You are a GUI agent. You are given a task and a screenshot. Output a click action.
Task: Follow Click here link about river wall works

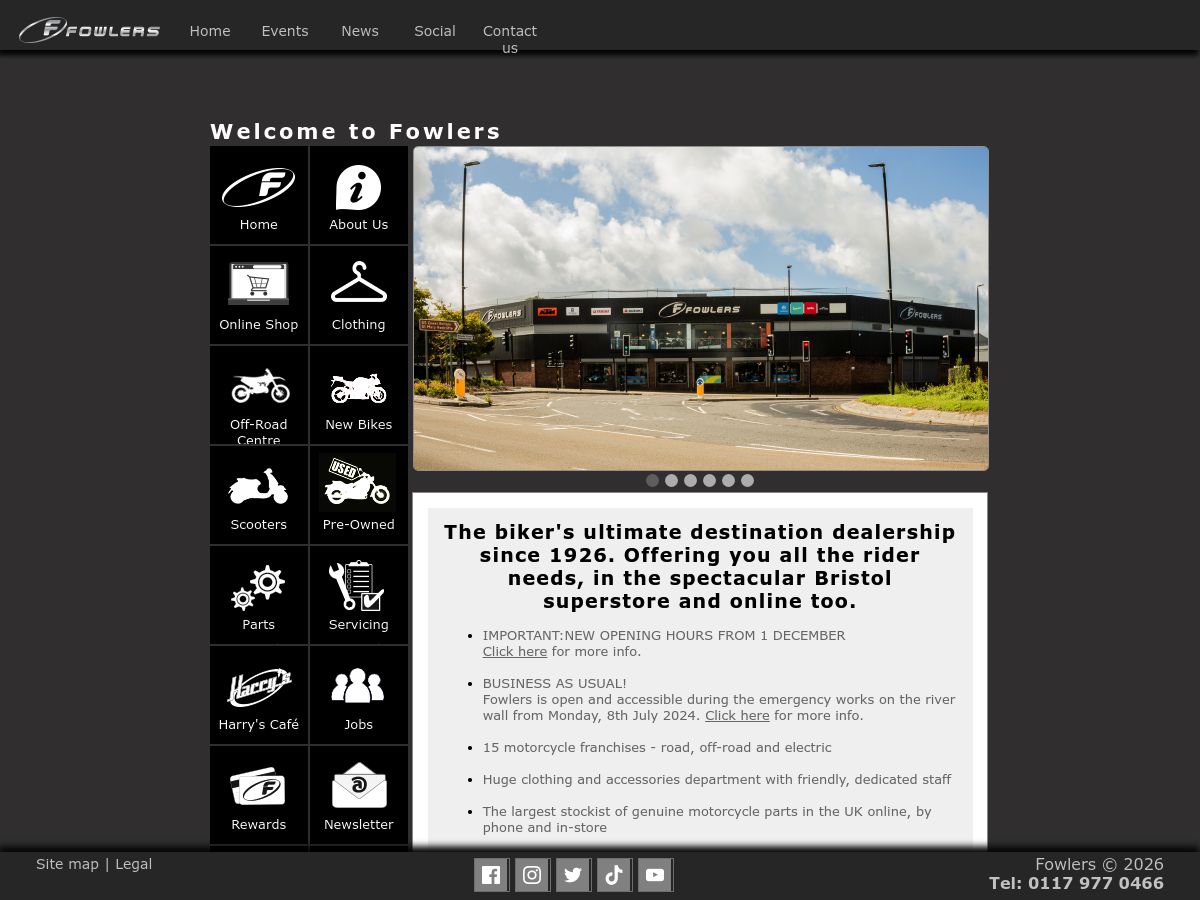(737, 715)
